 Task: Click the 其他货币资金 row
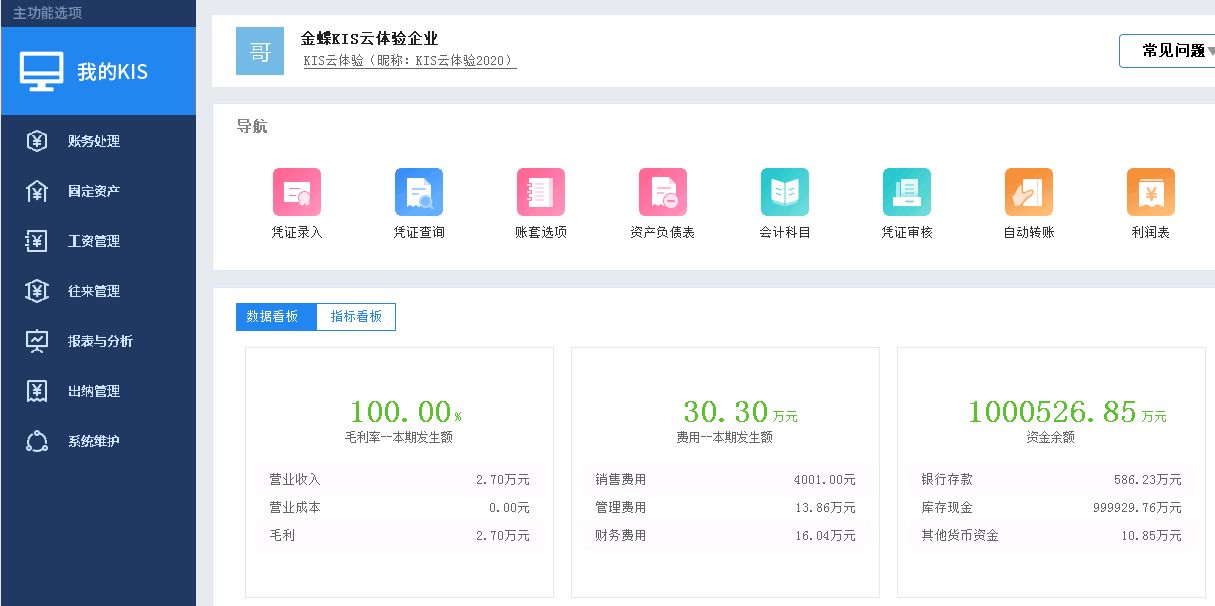(1051, 535)
